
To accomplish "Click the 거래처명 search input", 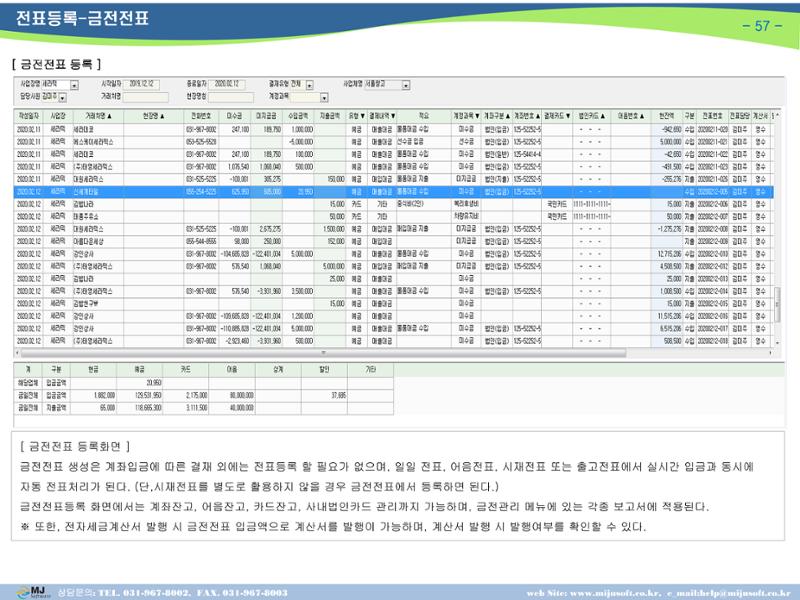I will point(145,96).
